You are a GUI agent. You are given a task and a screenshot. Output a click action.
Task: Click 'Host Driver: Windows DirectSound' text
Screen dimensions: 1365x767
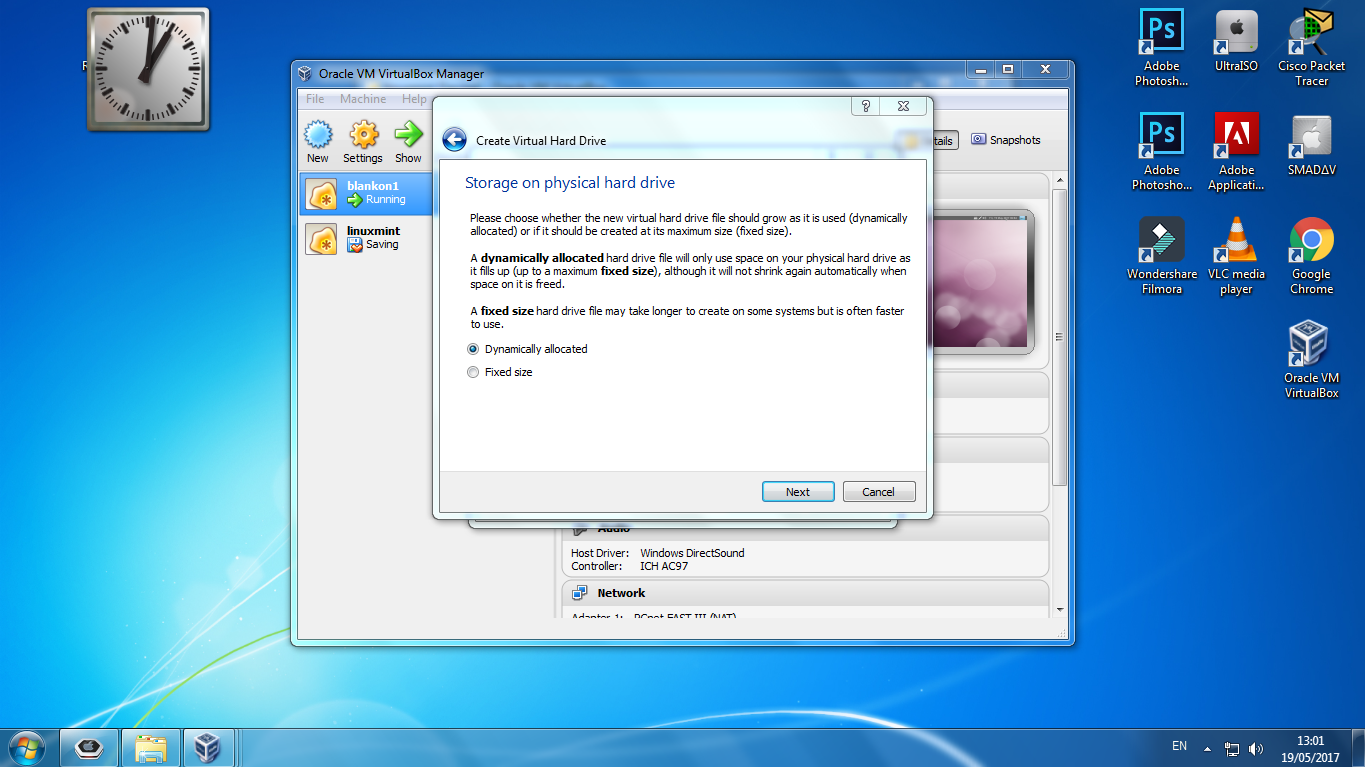(657, 553)
